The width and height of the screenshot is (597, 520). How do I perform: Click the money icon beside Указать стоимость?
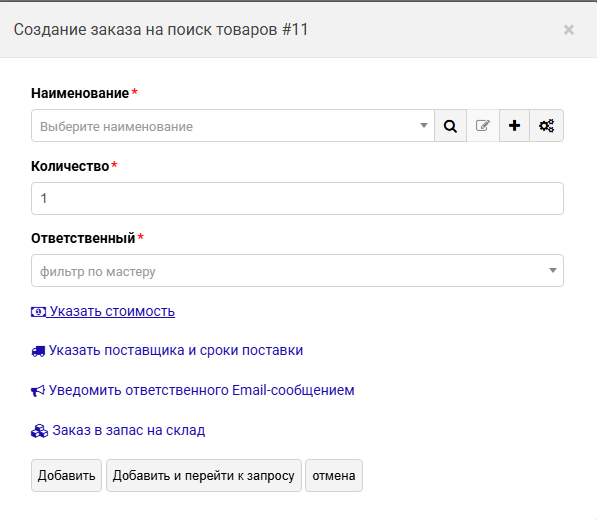point(38,312)
